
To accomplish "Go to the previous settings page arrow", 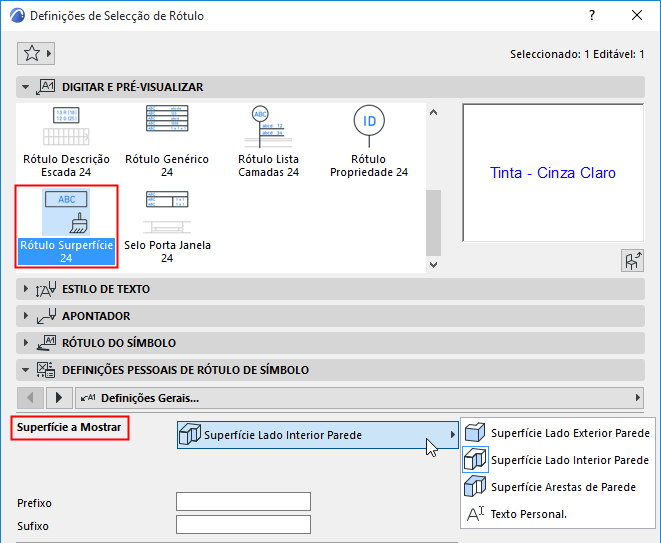I will [x=30, y=398].
